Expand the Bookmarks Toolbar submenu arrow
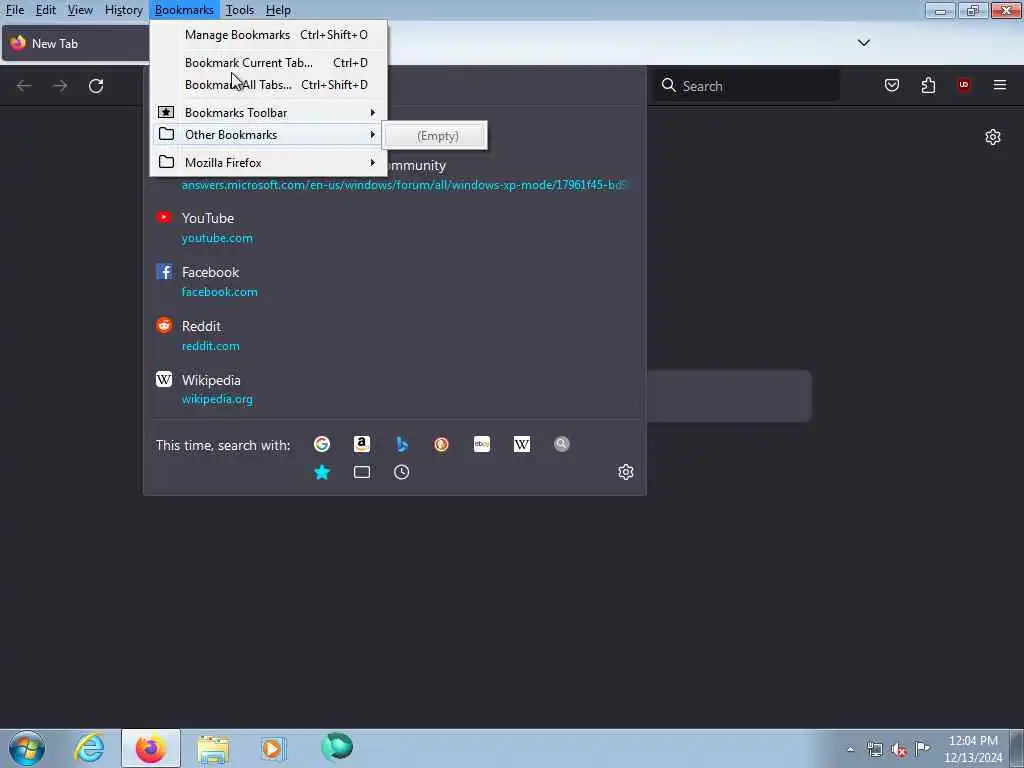Image resolution: width=1024 pixels, height=768 pixels. [372, 112]
